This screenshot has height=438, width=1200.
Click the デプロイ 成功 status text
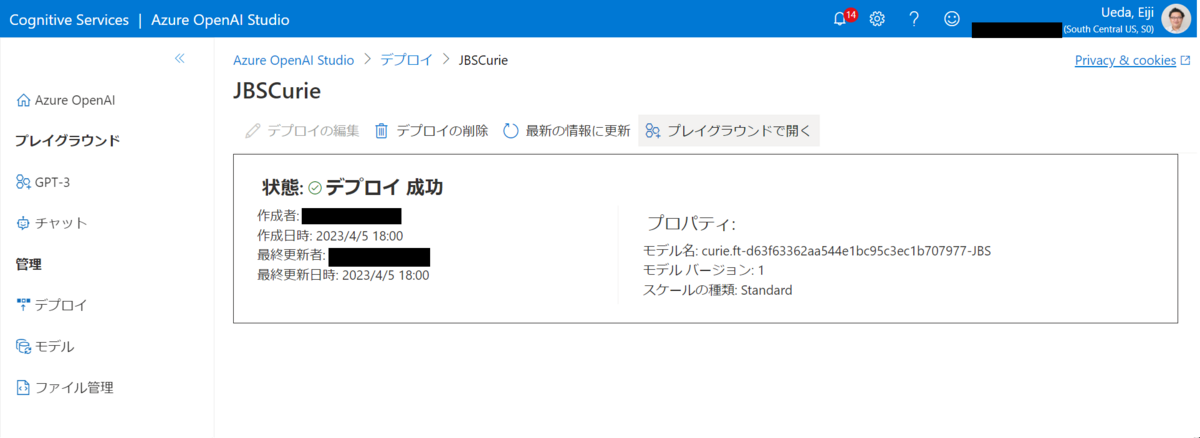384,187
